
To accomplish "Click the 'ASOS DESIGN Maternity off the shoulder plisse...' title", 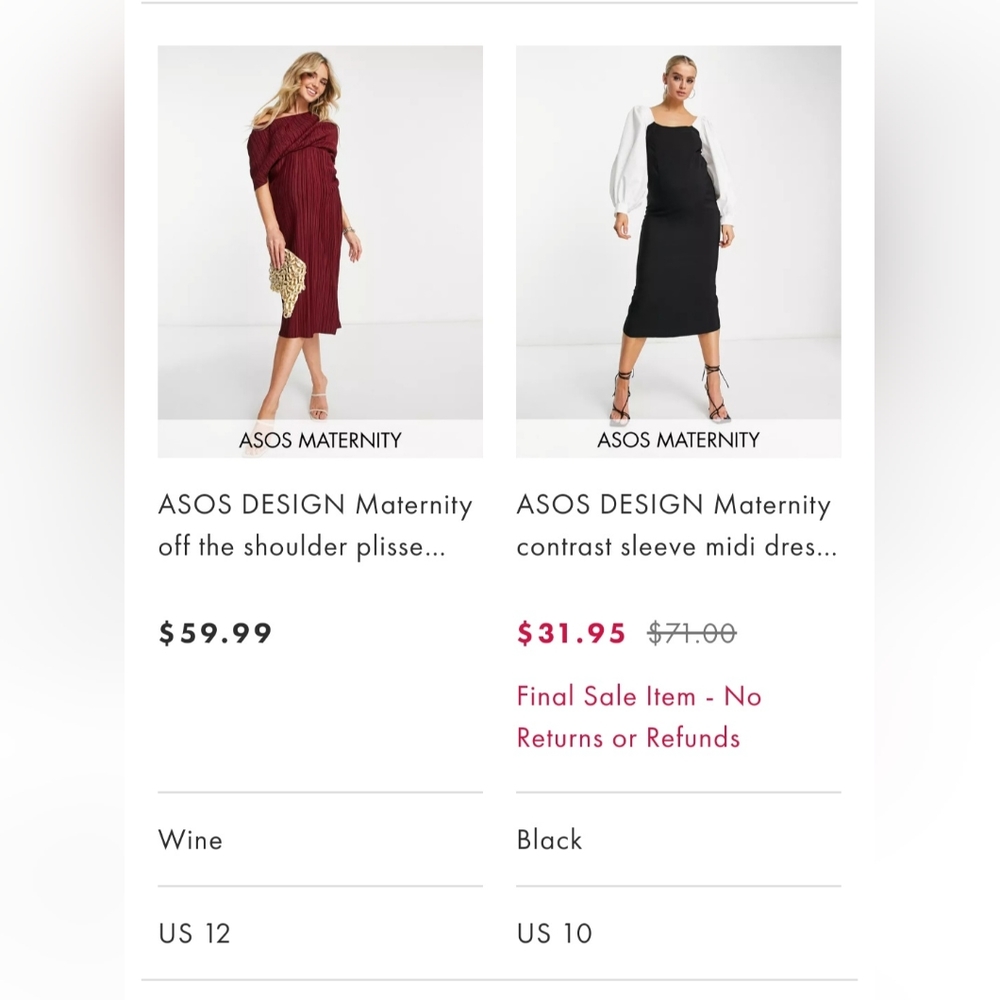I will point(316,525).
